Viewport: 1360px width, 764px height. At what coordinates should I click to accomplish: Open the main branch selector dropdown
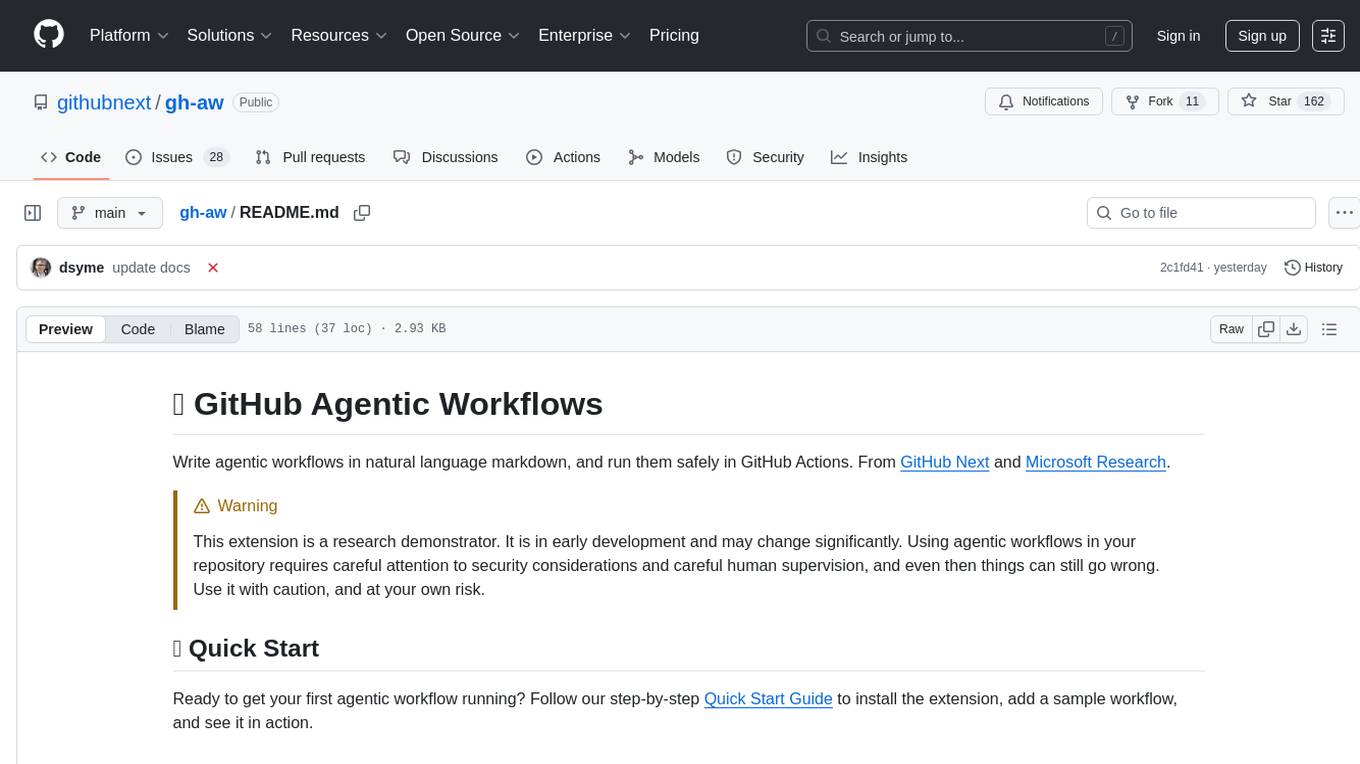(110, 213)
